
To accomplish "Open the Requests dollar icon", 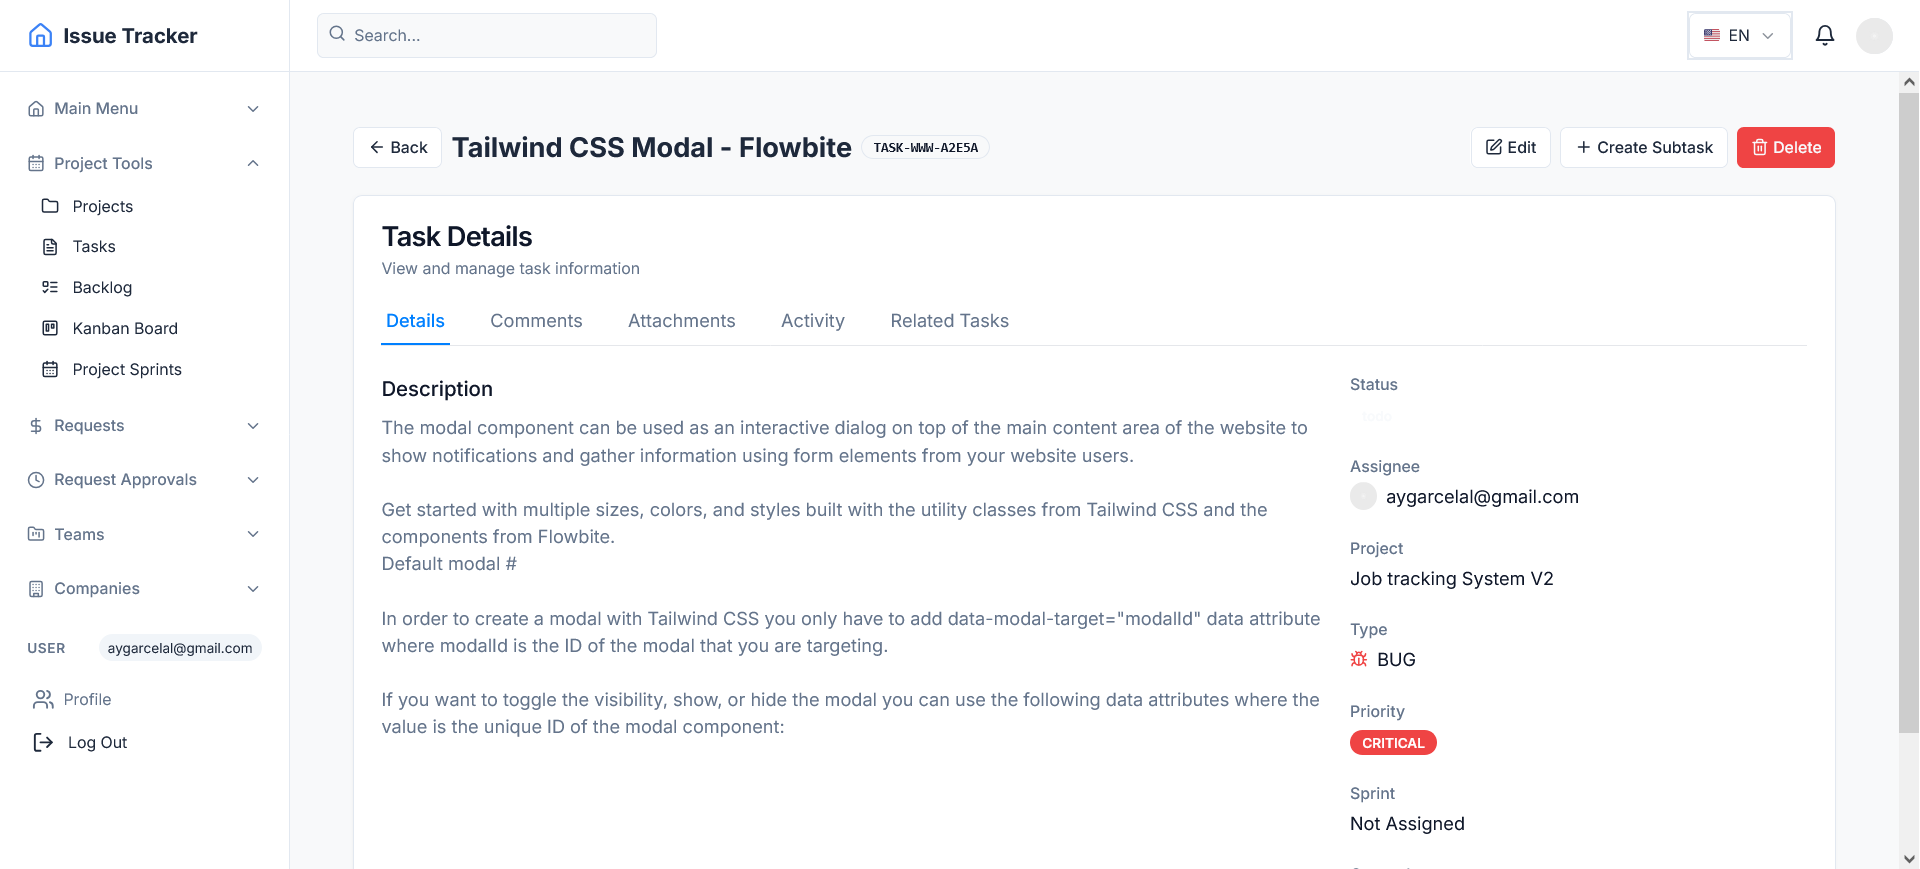I will coord(36,425).
